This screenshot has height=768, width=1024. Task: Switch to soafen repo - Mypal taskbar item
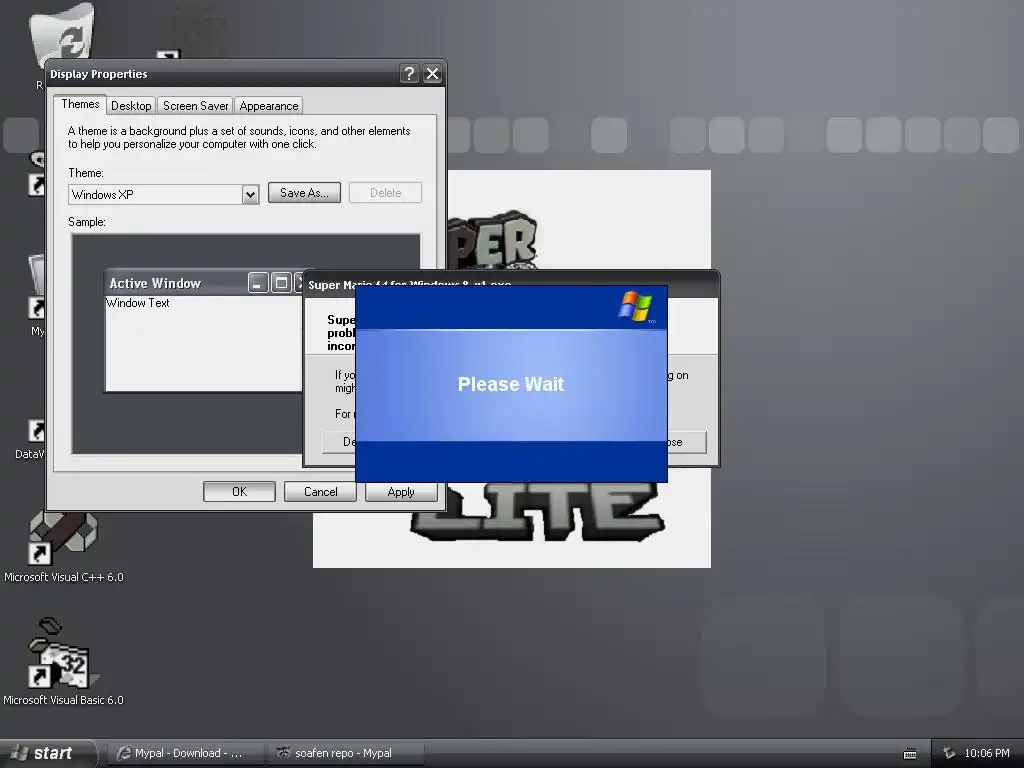346,753
